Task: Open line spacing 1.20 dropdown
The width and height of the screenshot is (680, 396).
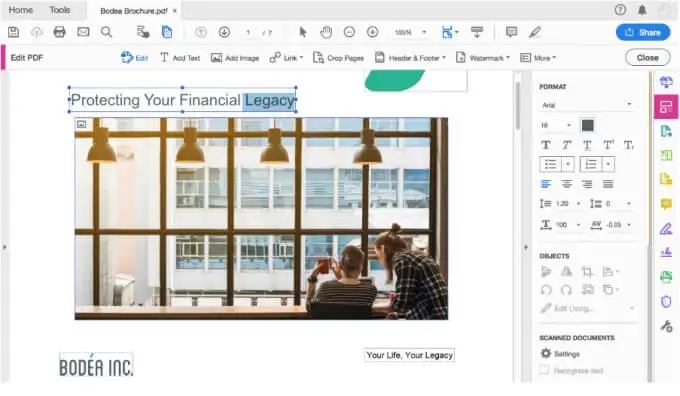Action: [x=578, y=203]
